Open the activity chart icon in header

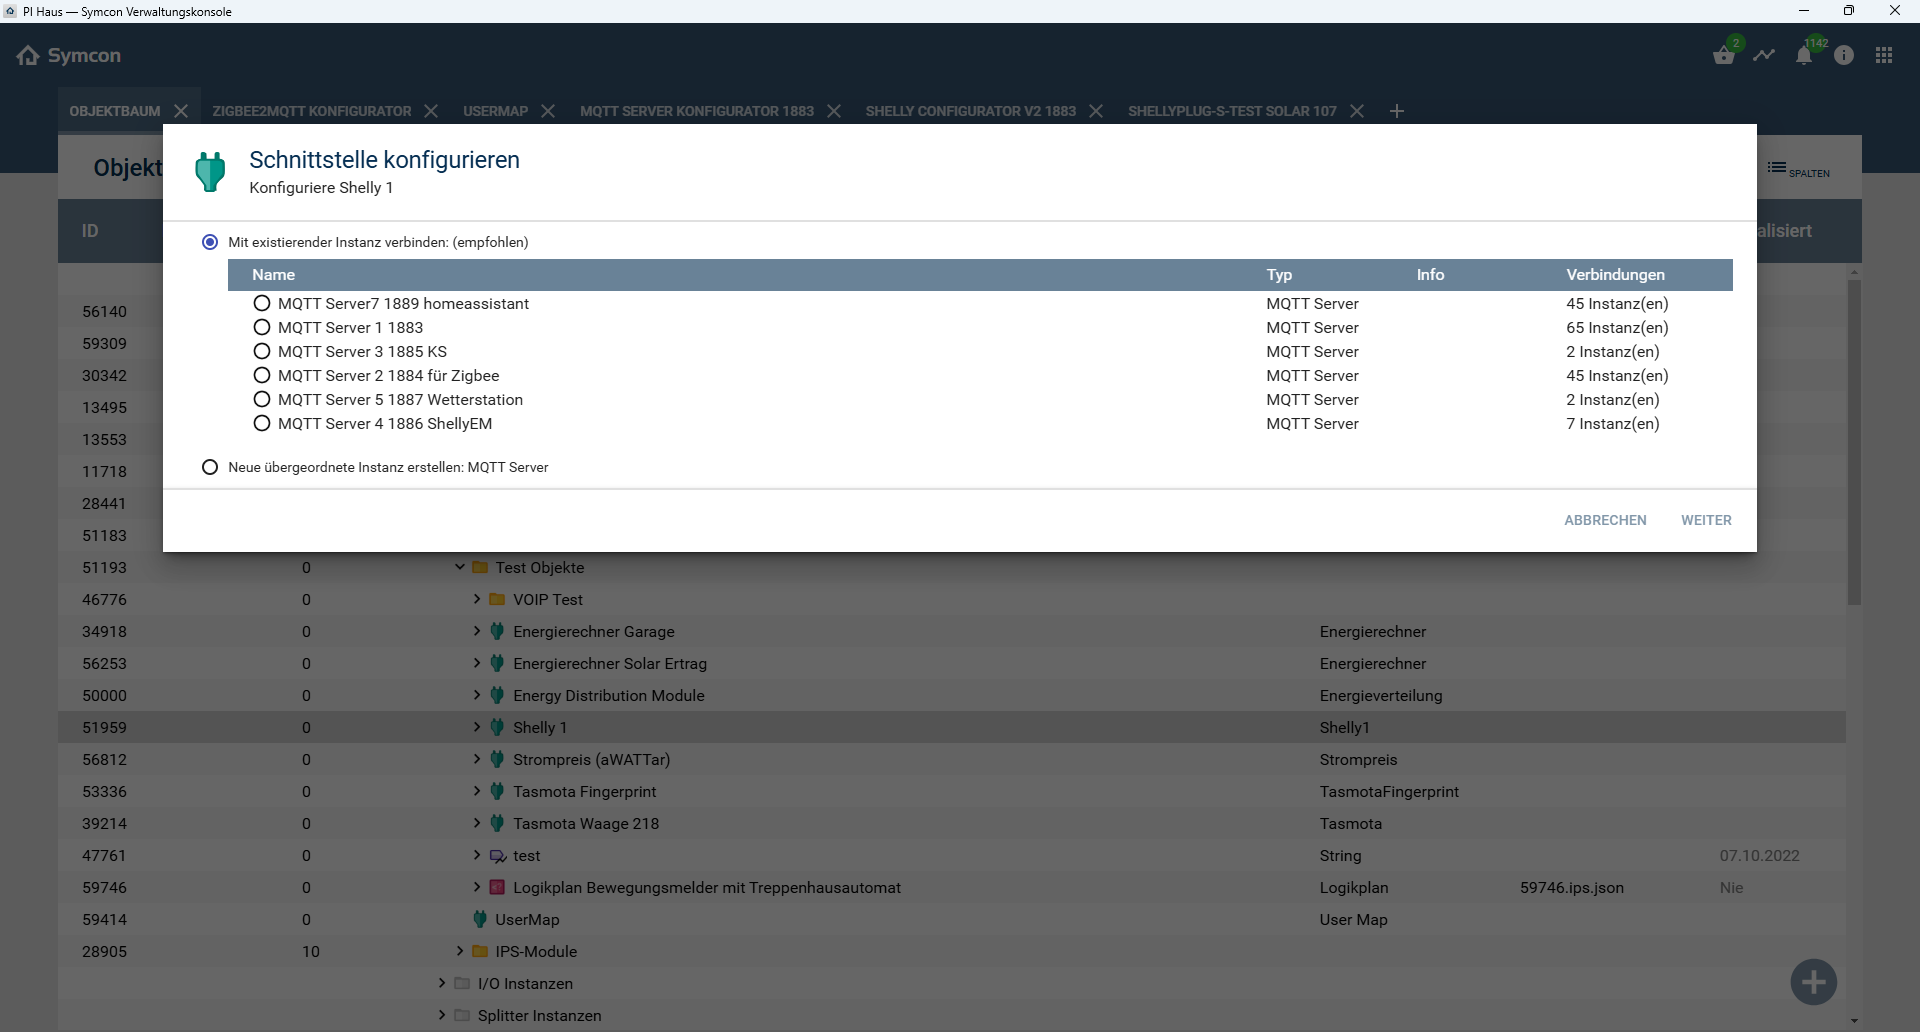[1764, 56]
